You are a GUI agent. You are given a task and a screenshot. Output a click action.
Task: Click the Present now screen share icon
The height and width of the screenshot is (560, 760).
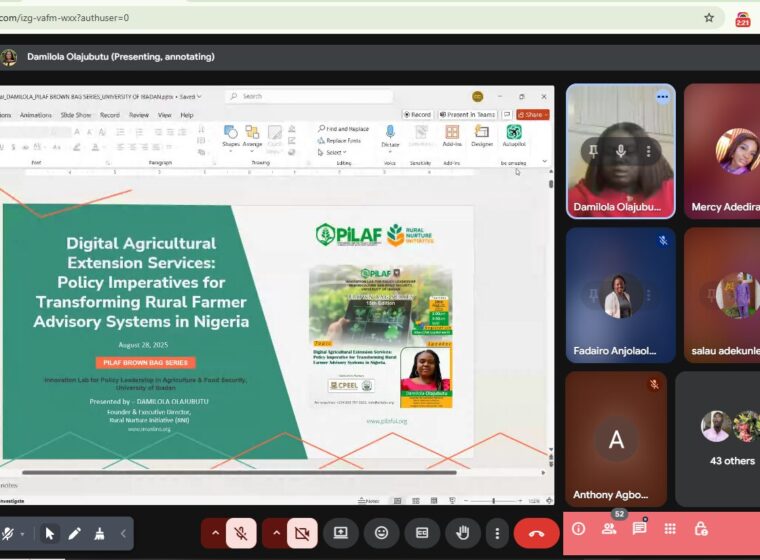pyautogui.click(x=341, y=533)
